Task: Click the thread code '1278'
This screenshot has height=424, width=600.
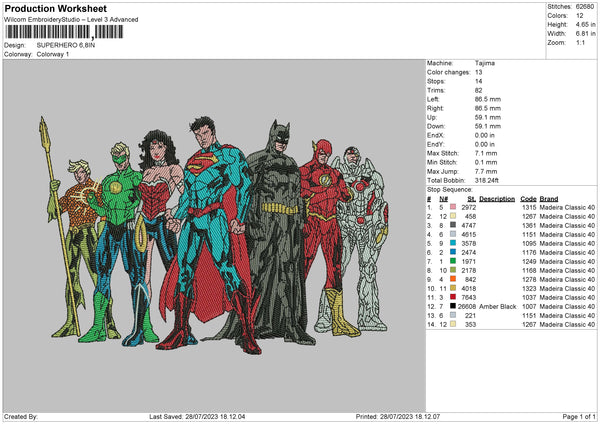Action: point(529,279)
